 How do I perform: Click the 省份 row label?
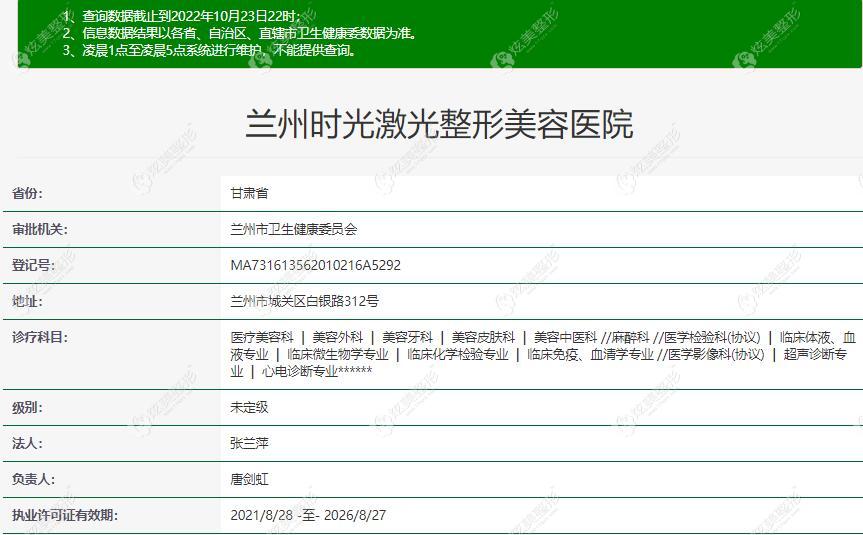click(x=27, y=193)
